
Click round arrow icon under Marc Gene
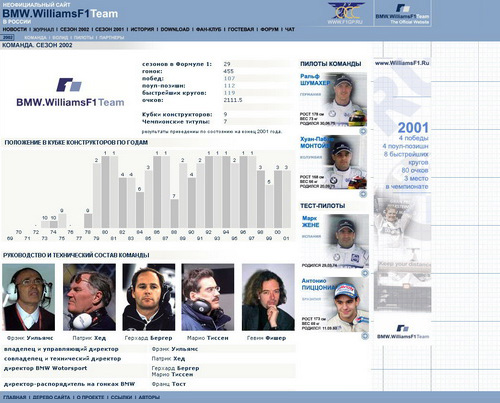[365, 273]
